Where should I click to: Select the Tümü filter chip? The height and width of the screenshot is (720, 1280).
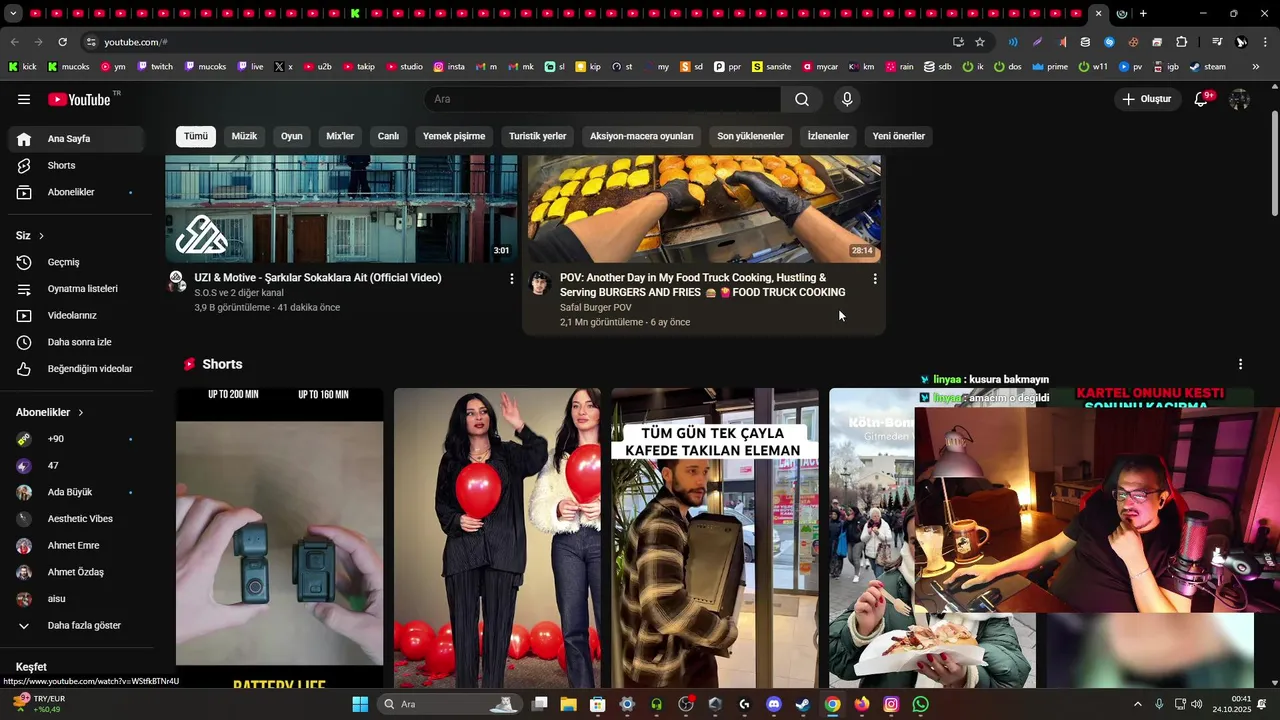(196, 136)
